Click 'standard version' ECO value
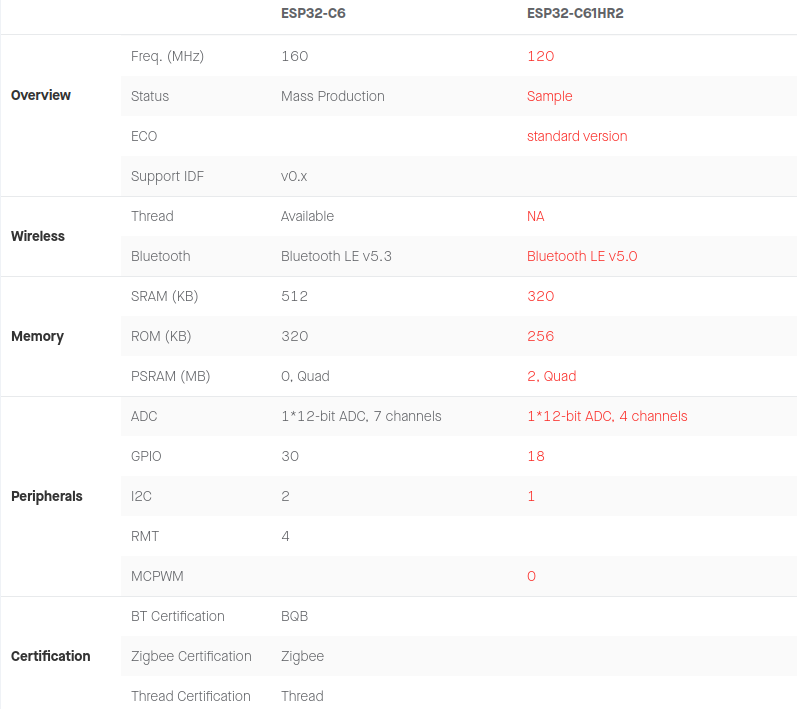Screen dimensions: 797x709 [577, 136]
